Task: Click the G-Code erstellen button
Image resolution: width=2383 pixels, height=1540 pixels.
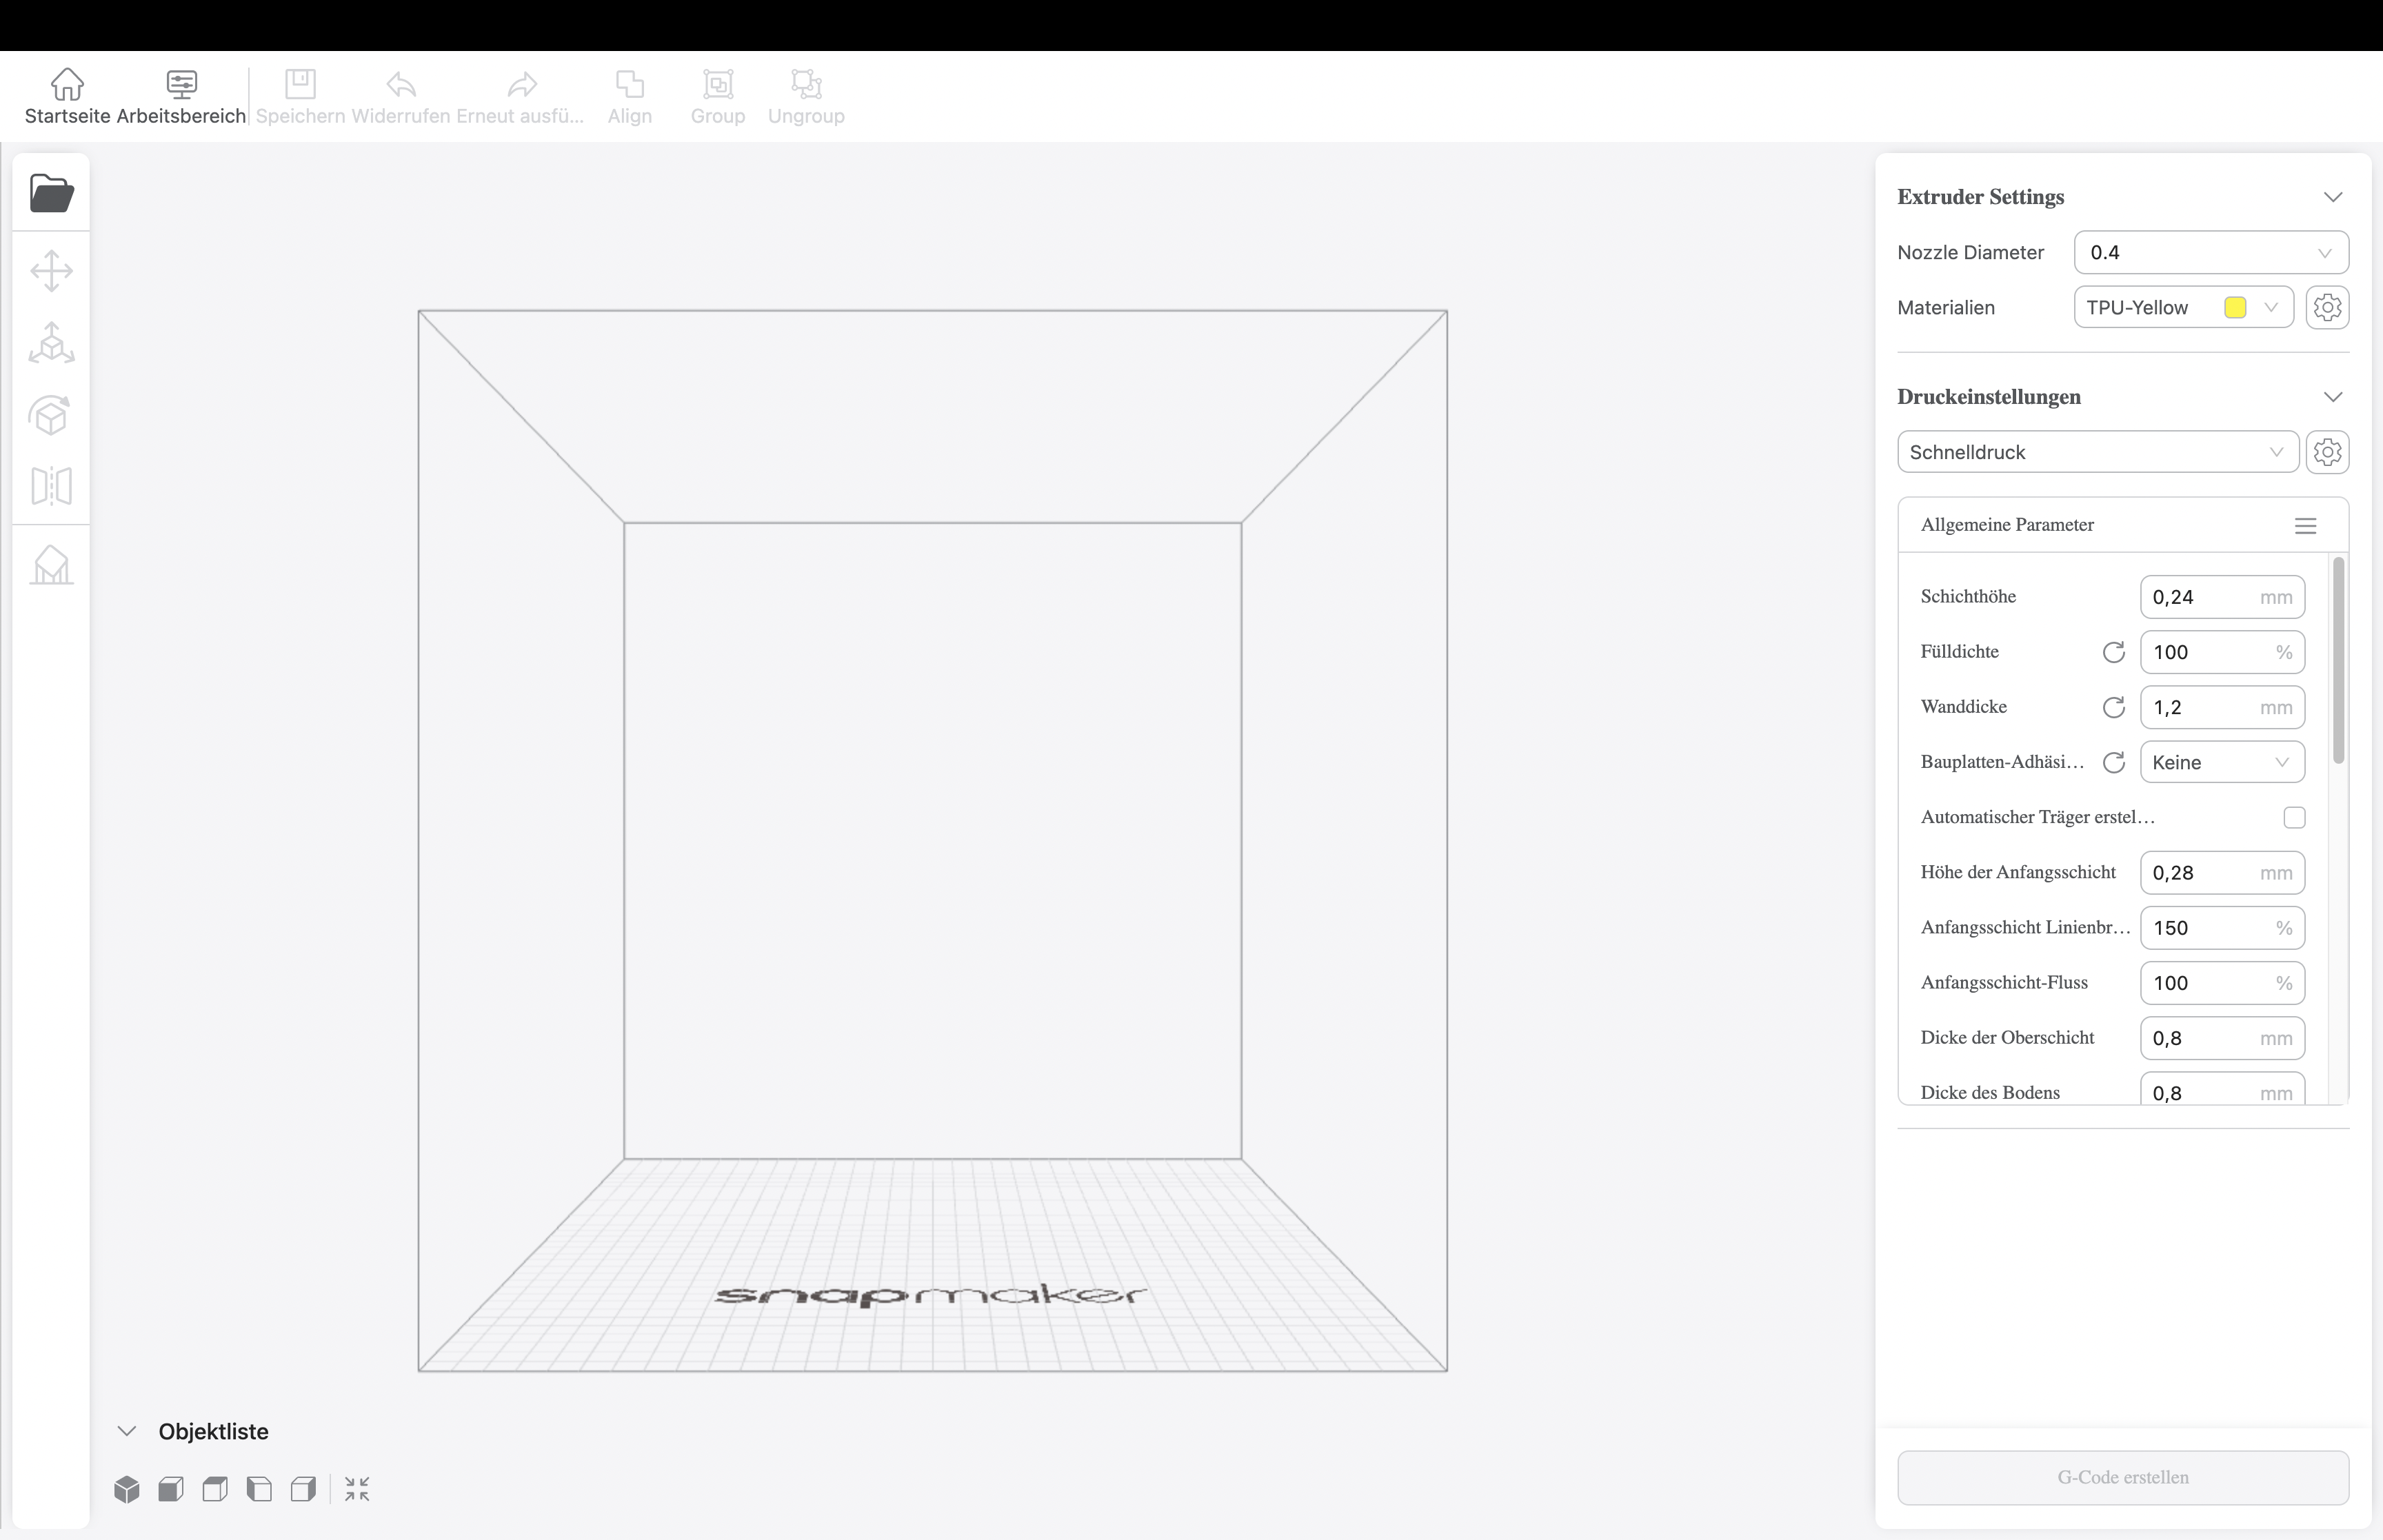Action: pyautogui.click(x=2122, y=1477)
